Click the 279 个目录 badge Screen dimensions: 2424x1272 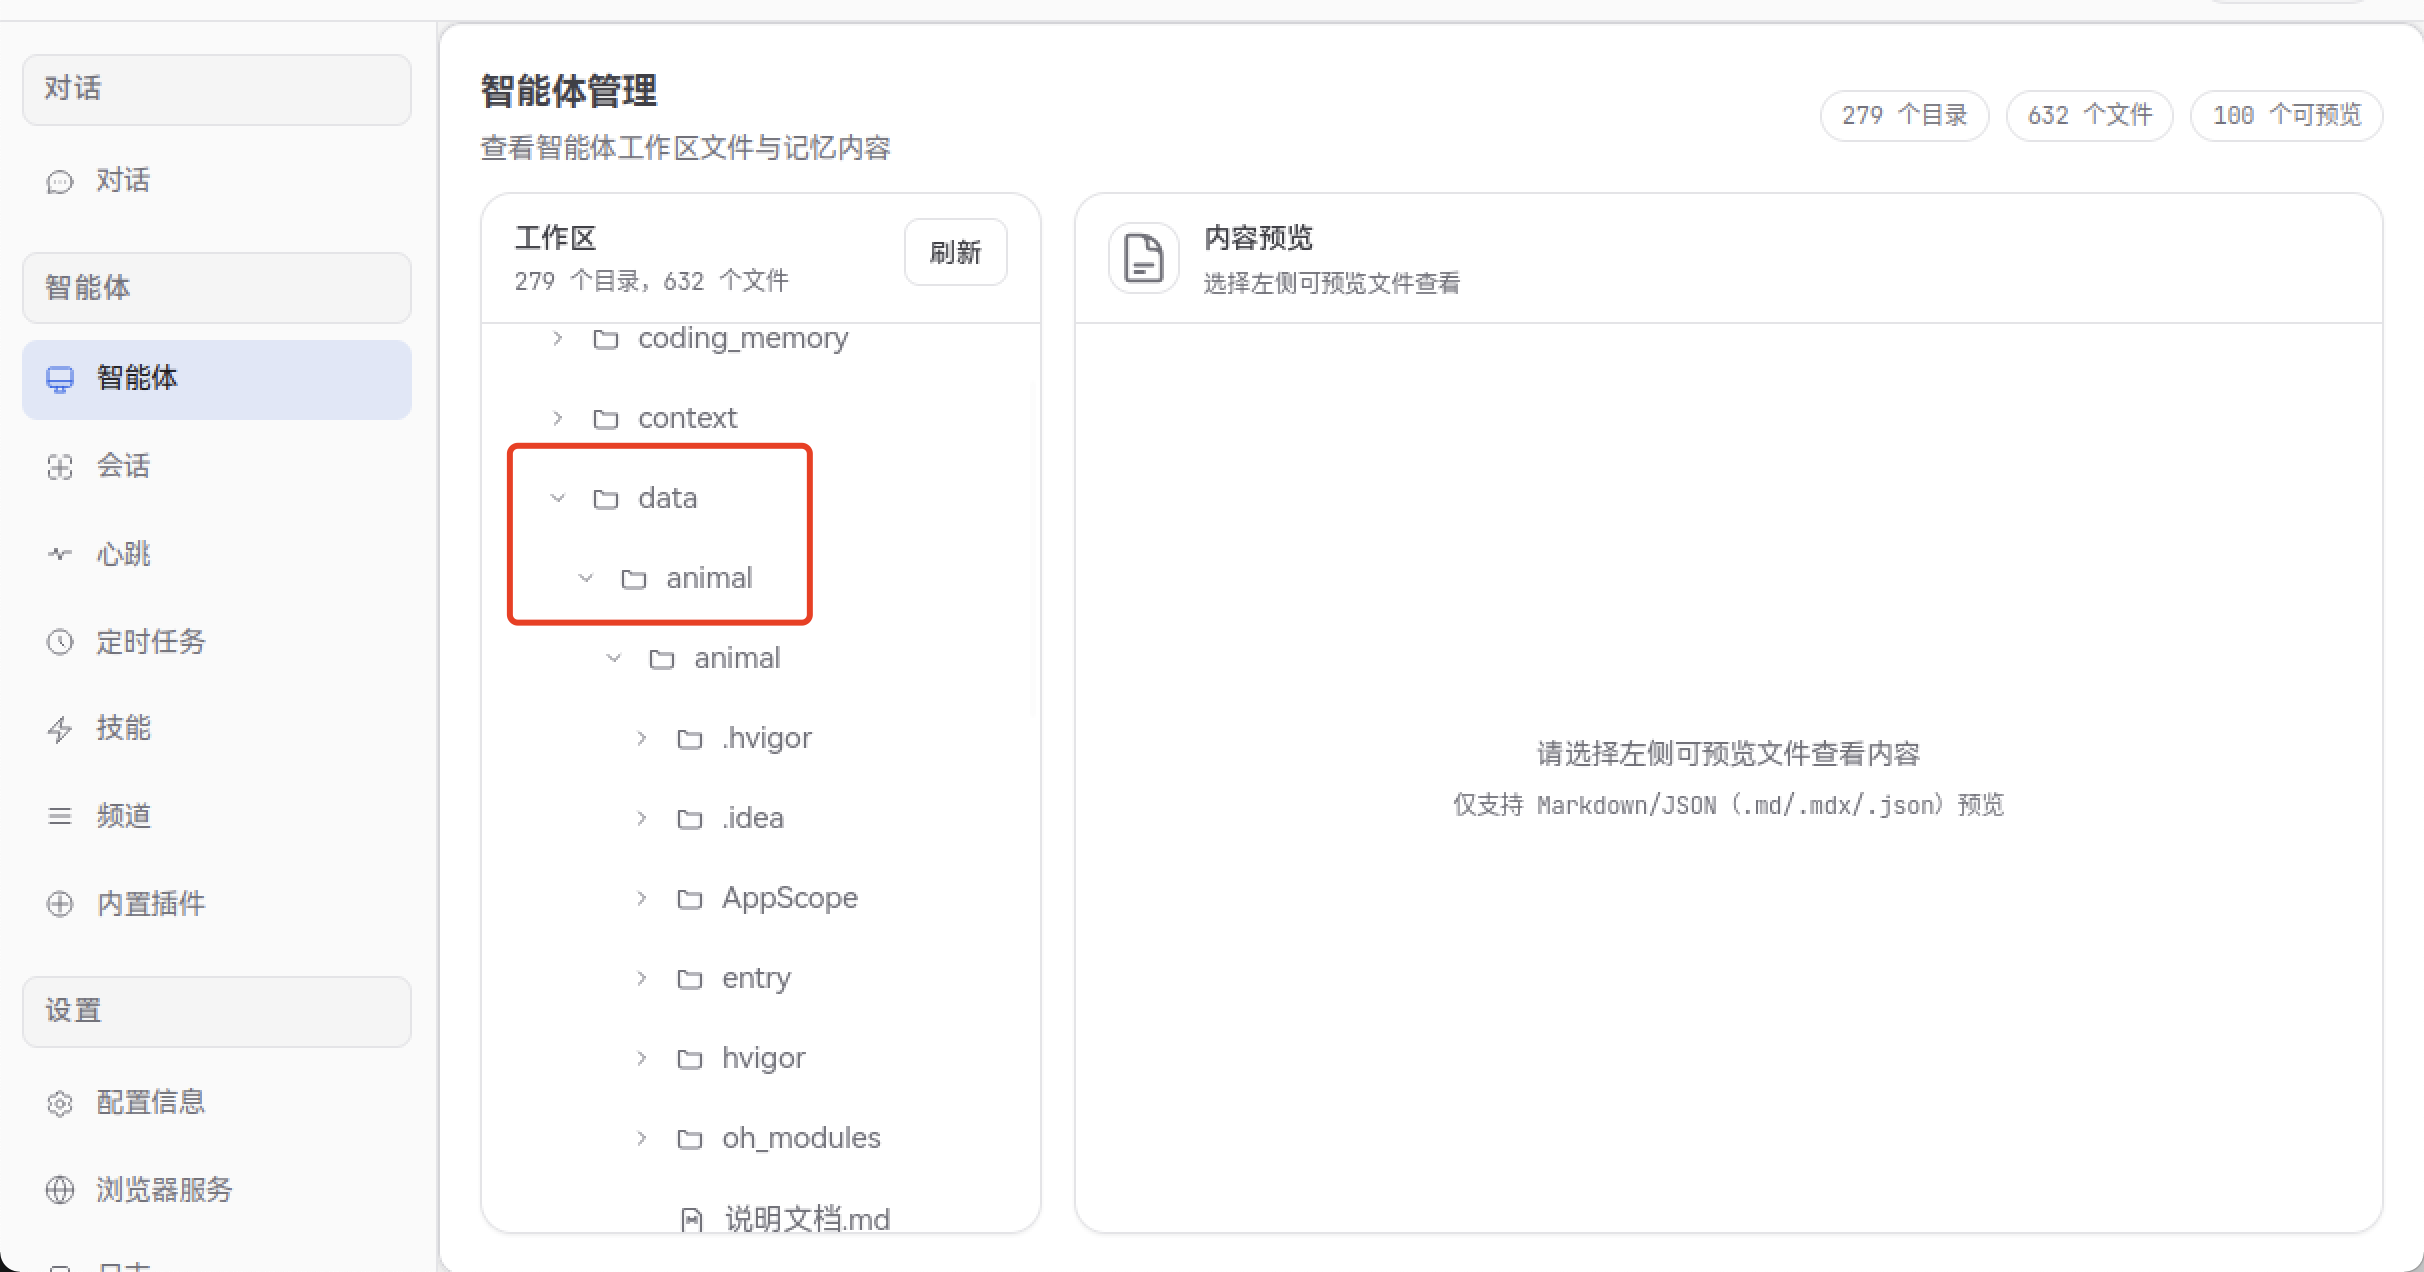[1904, 116]
